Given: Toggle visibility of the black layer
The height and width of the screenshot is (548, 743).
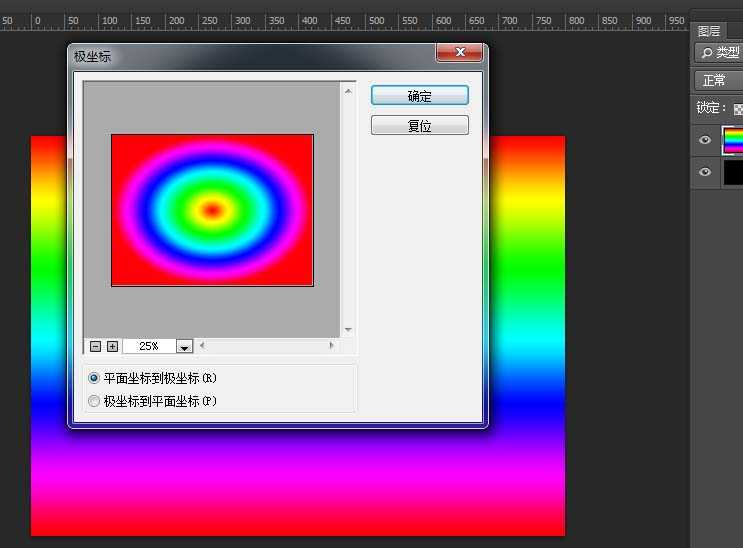Looking at the screenshot, I should (705, 172).
